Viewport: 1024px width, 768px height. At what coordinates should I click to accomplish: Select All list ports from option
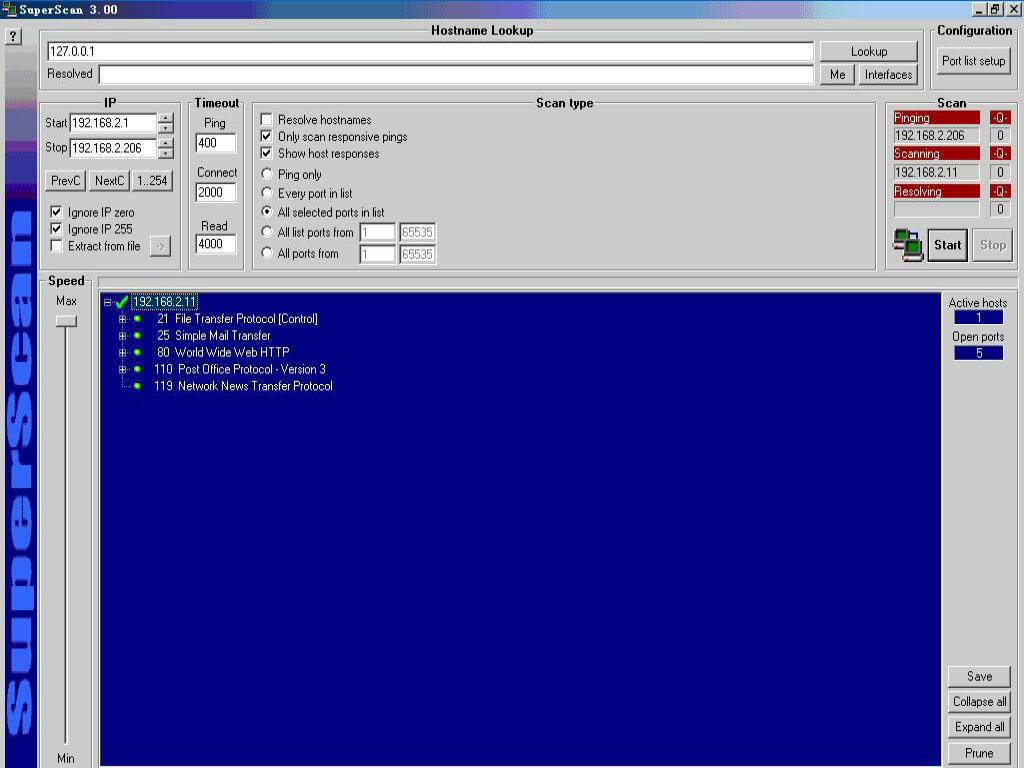(x=266, y=232)
